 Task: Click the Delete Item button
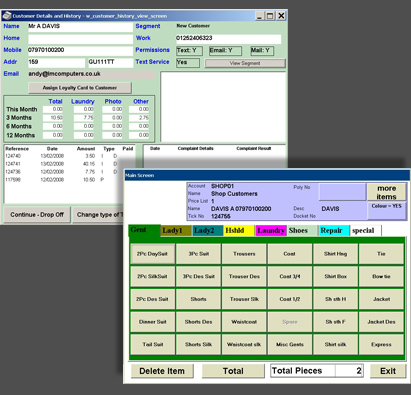pos(162,371)
